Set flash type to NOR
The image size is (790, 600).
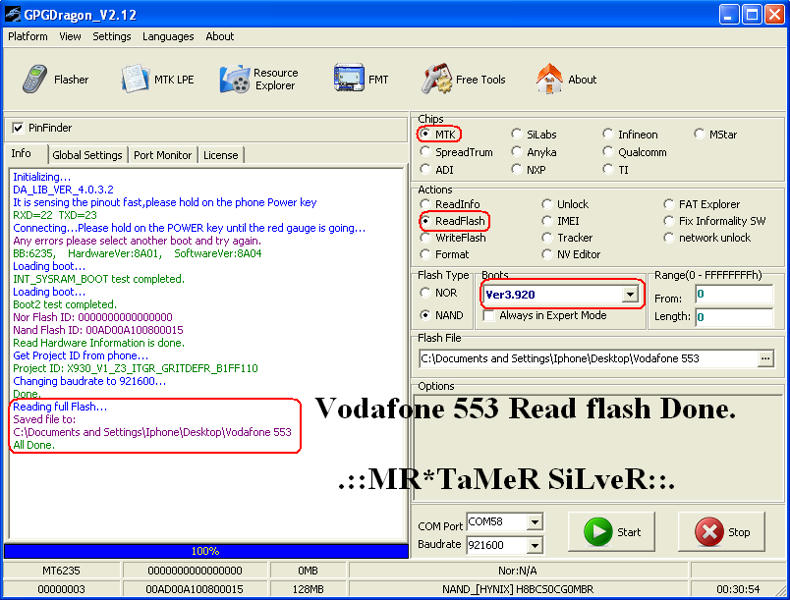tap(425, 293)
